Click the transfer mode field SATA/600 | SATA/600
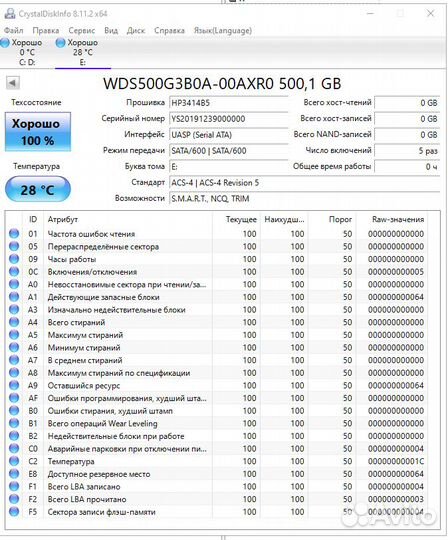Viewport: 448px width, 540px height. pos(229,150)
